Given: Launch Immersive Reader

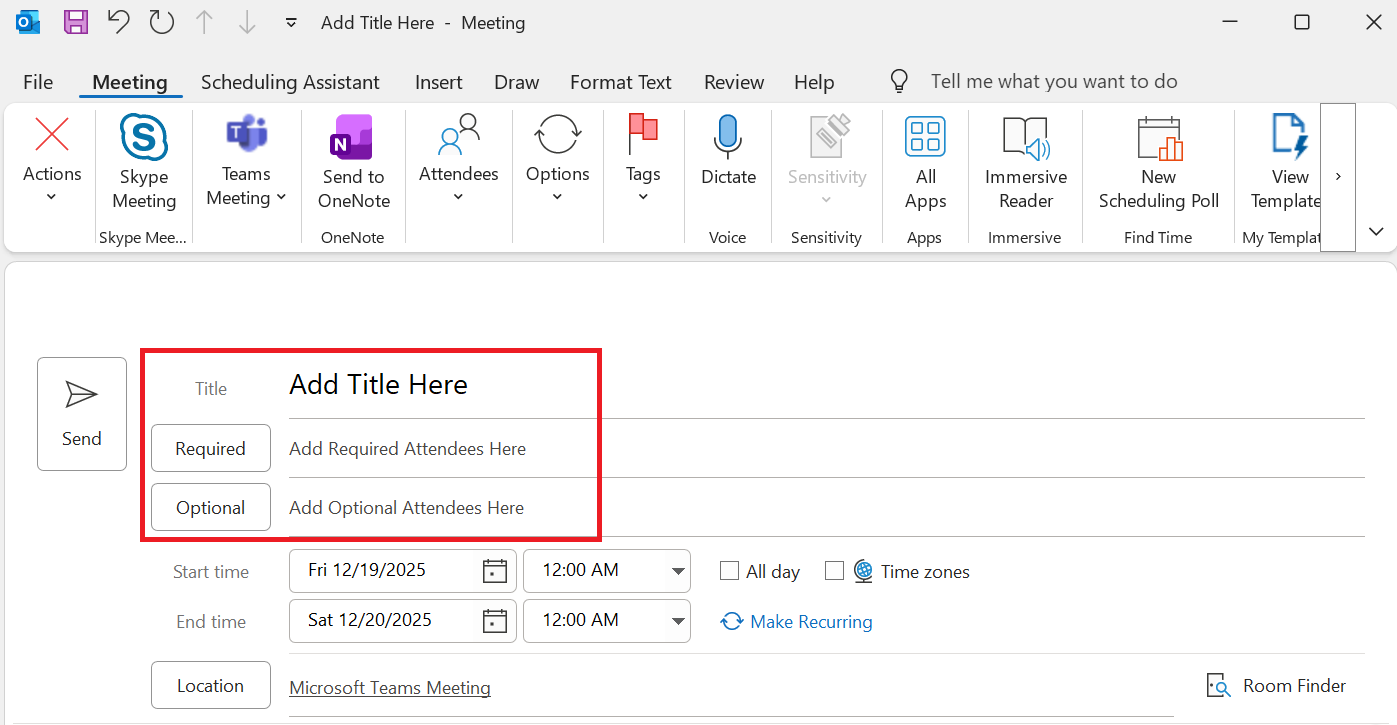Looking at the screenshot, I should pos(1025,139).
